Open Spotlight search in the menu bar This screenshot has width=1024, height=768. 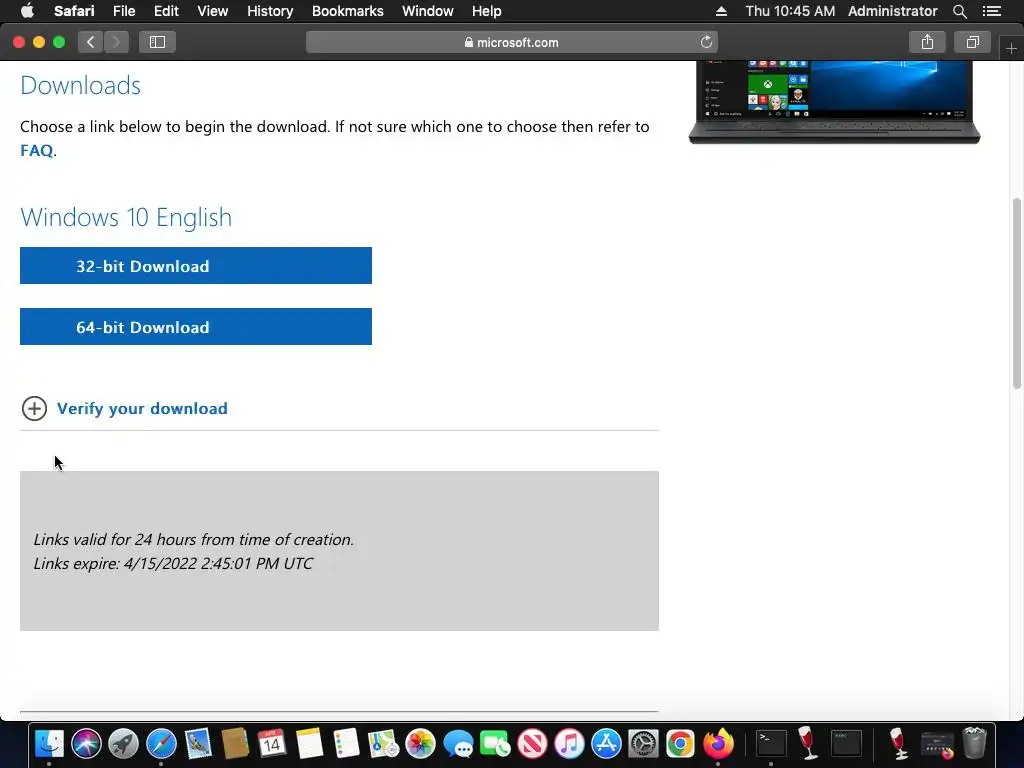click(x=959, y=11)
